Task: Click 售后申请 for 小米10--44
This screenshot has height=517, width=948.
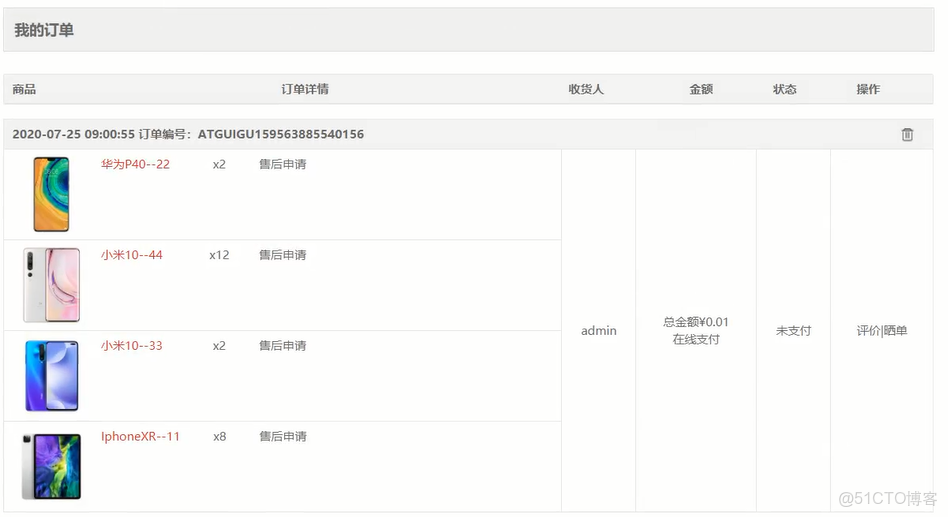Action: pos(282,255)
